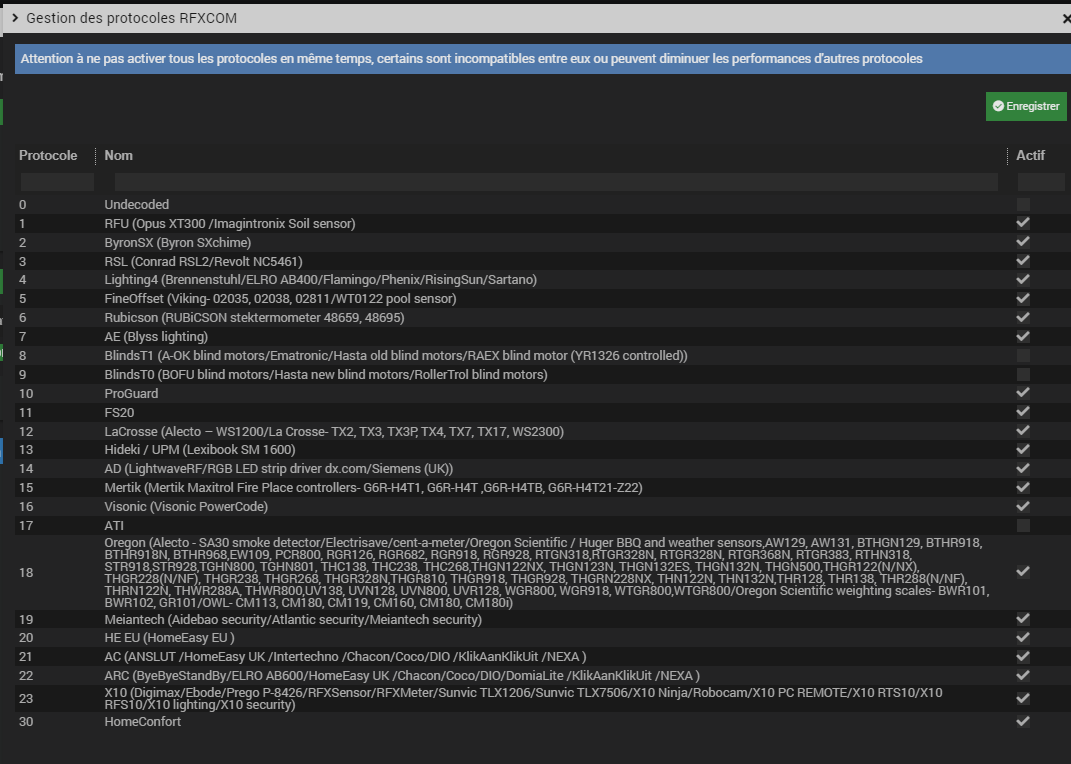Toggle Visonic PowerCode checkbox
1071x764 pixels.
(1023, 506)
